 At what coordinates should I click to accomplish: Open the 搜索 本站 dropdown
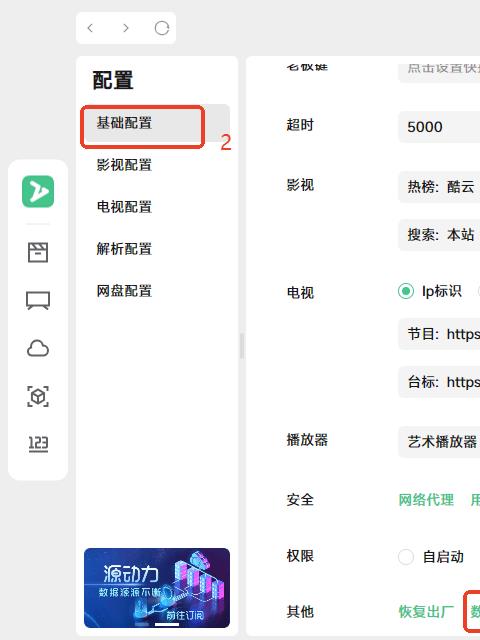point(439,235)
